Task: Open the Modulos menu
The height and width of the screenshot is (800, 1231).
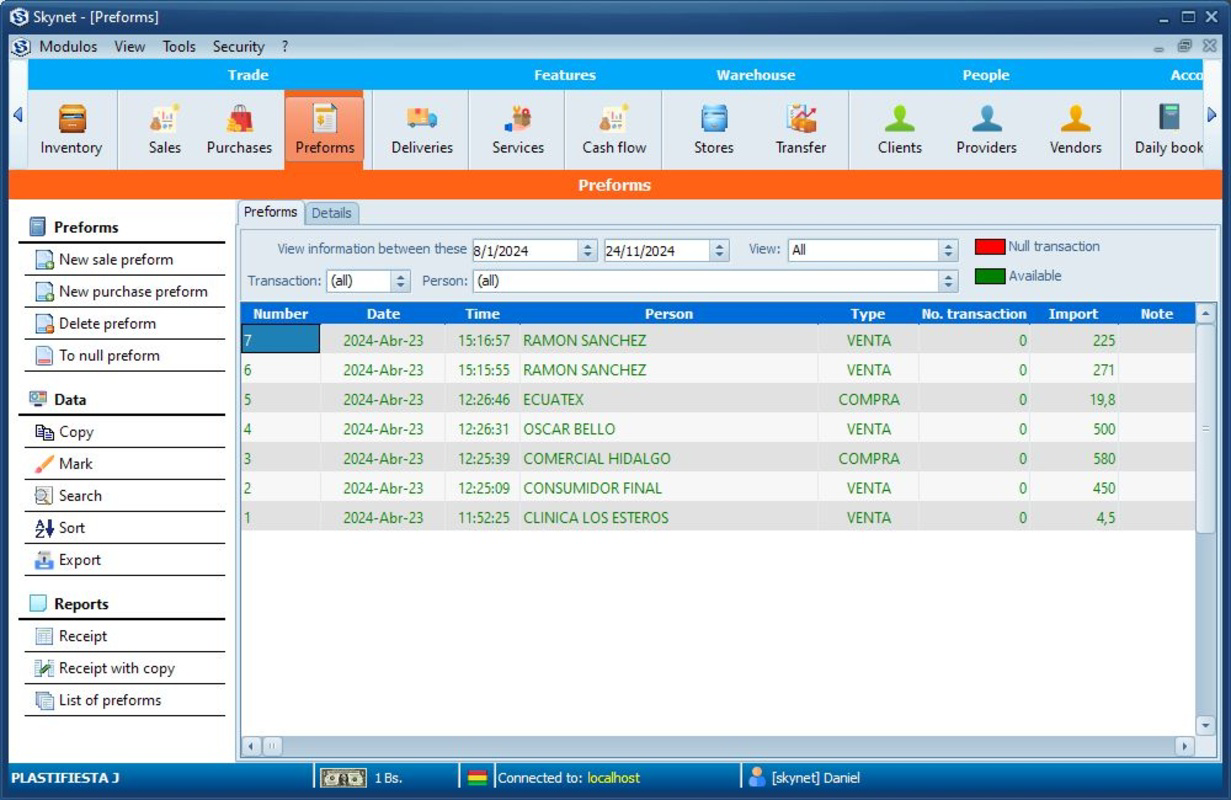Action: click(68, 47)
